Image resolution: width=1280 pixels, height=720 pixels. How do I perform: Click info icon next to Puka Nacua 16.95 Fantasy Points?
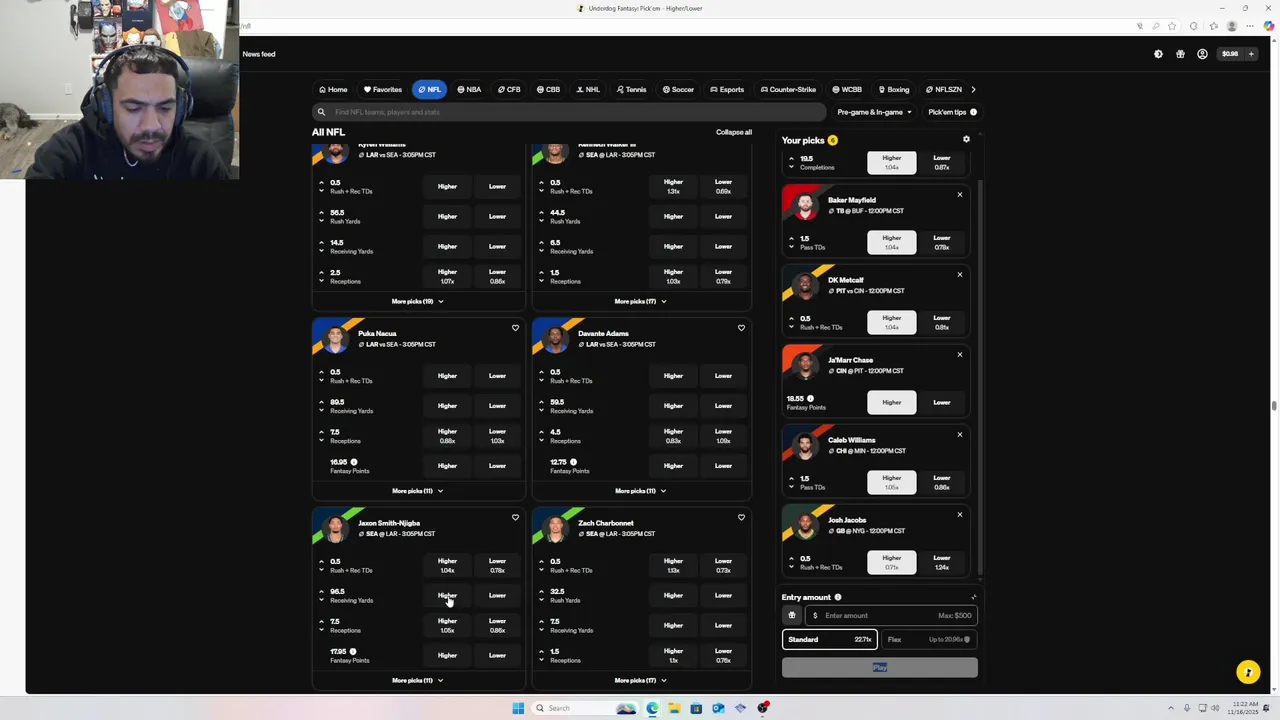point(354,462)
